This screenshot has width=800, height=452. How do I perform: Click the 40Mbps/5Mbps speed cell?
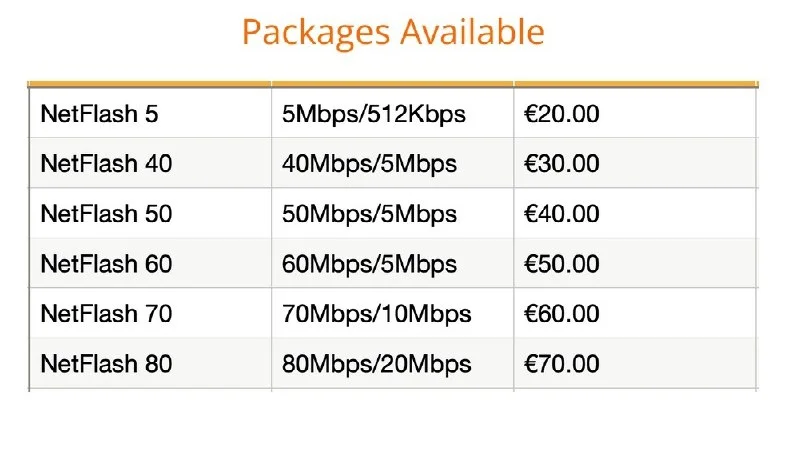[x=369, y=164]
